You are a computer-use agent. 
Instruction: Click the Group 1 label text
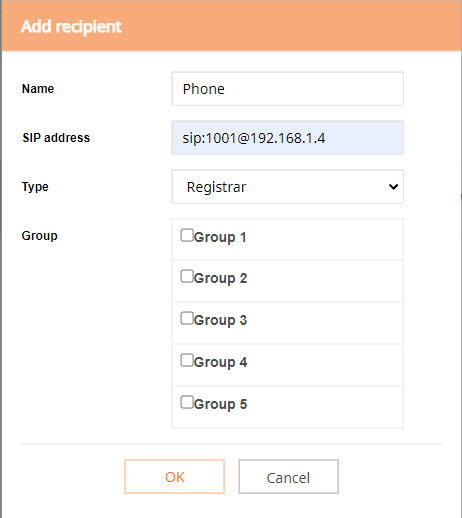click(220, 238)
